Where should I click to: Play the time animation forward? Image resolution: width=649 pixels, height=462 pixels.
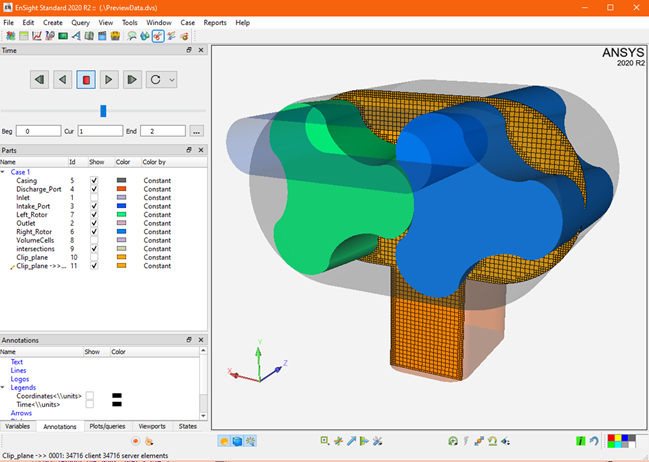(x=108, y=79)
